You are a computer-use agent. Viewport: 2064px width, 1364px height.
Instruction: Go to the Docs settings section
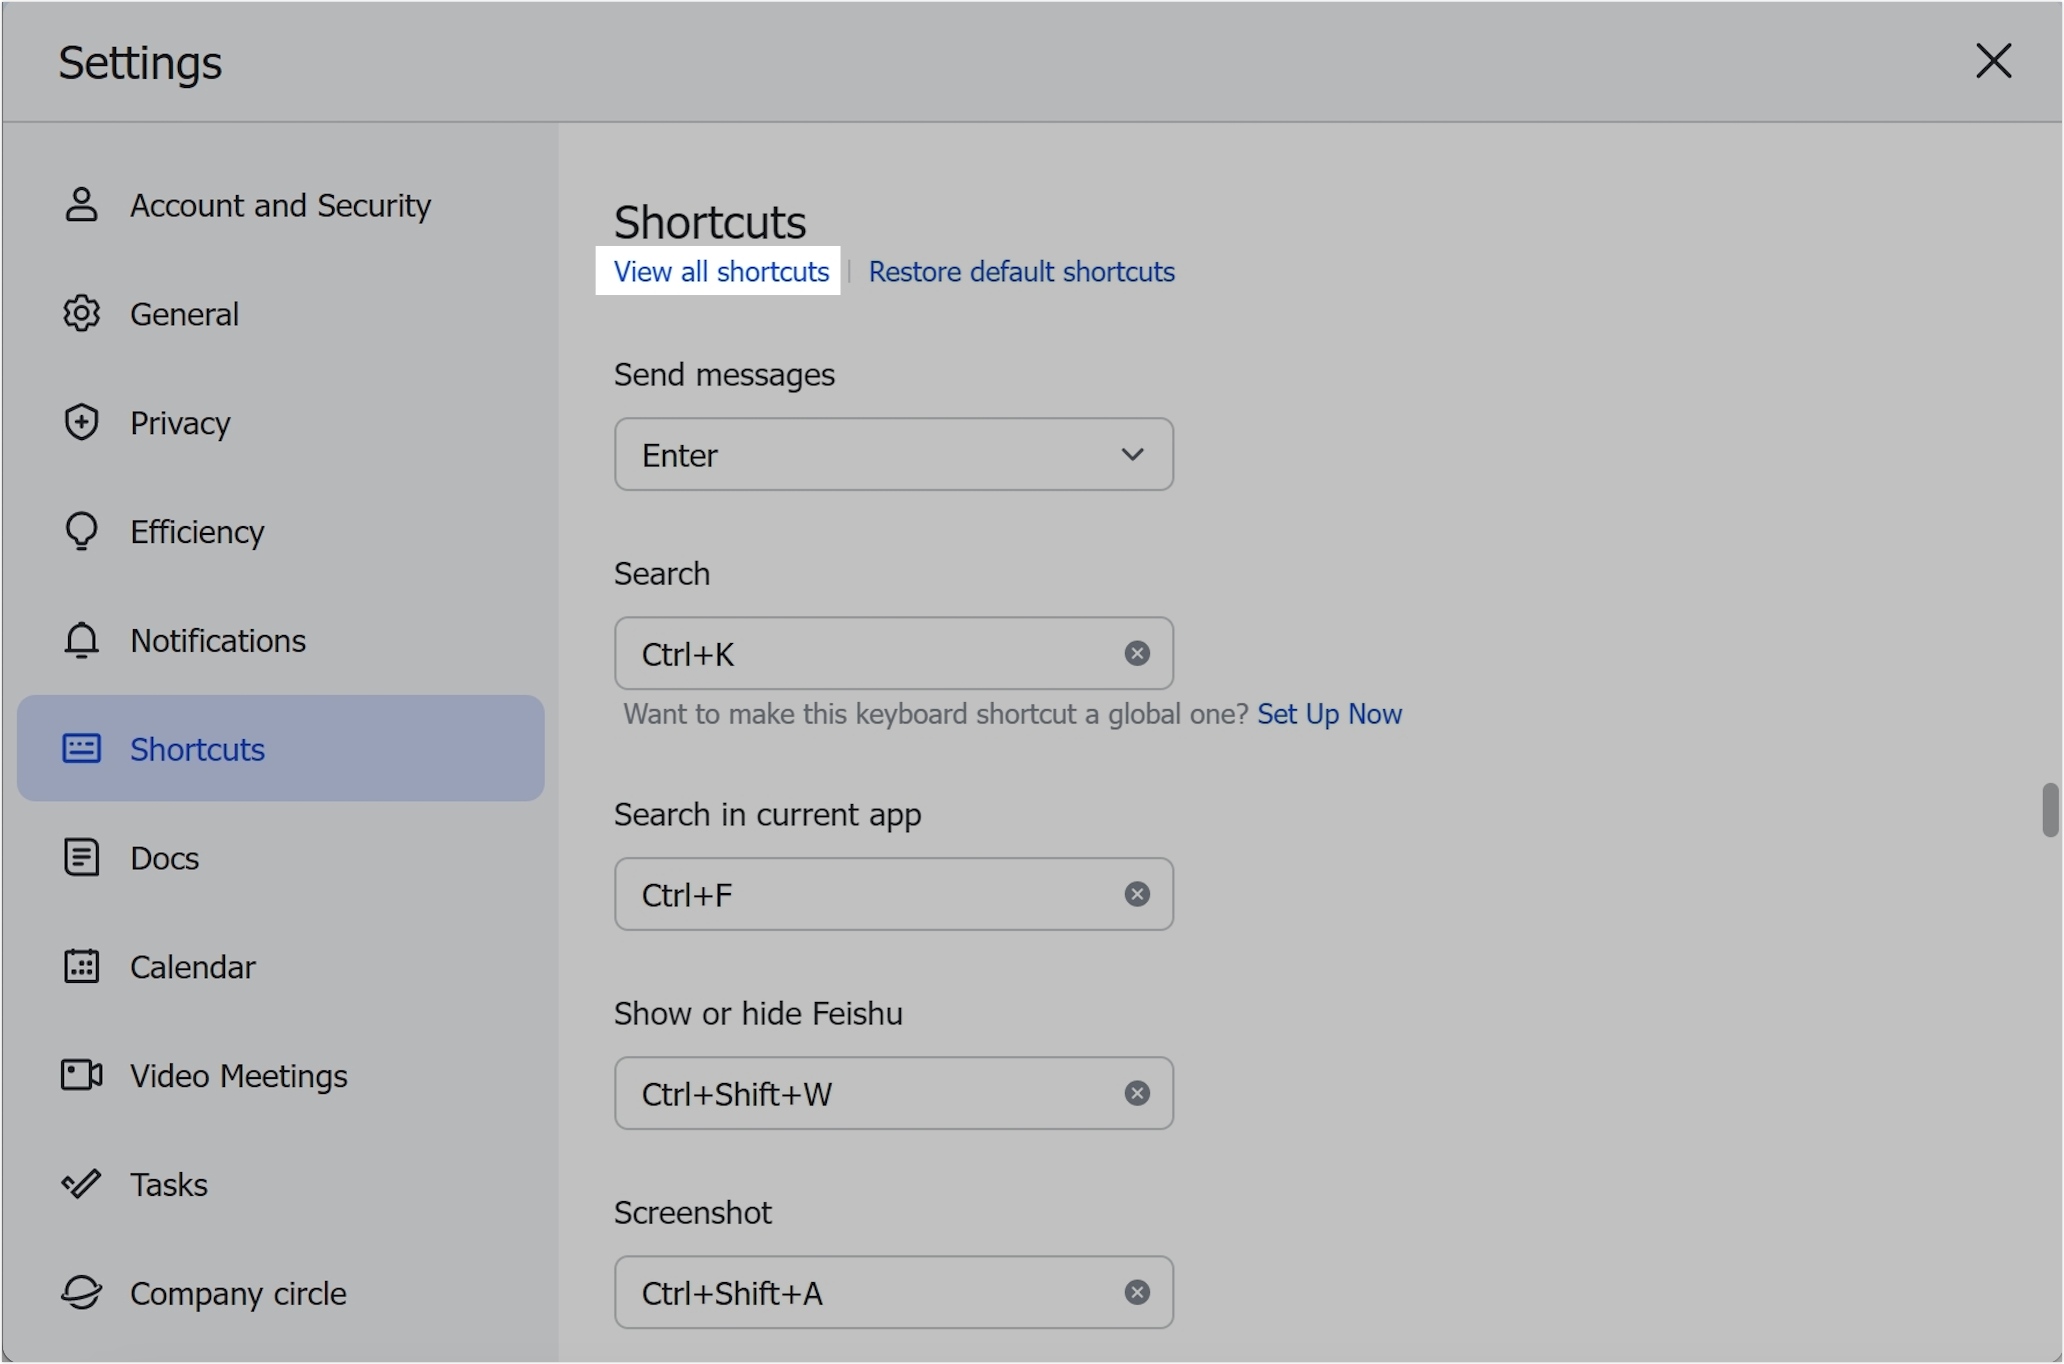coord(165,857)
